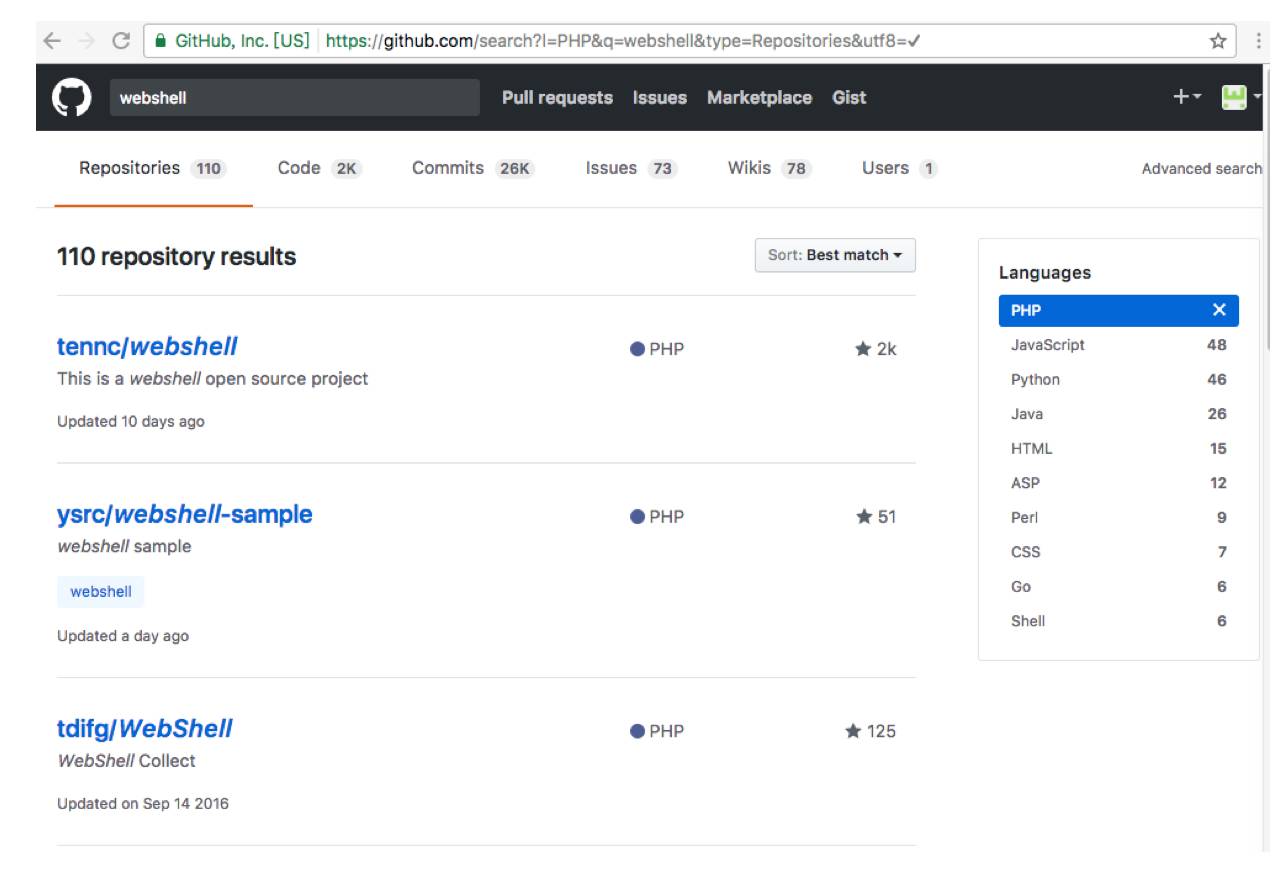The image size is (1284, 870).
Task: Open the Sort: Best match dropdown
Action: pyautogui.click(x=835, y=255)
